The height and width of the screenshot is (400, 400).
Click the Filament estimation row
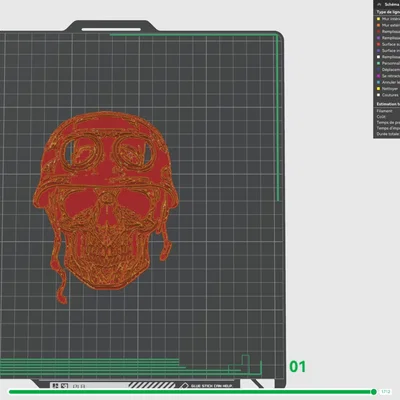[388, 111]
